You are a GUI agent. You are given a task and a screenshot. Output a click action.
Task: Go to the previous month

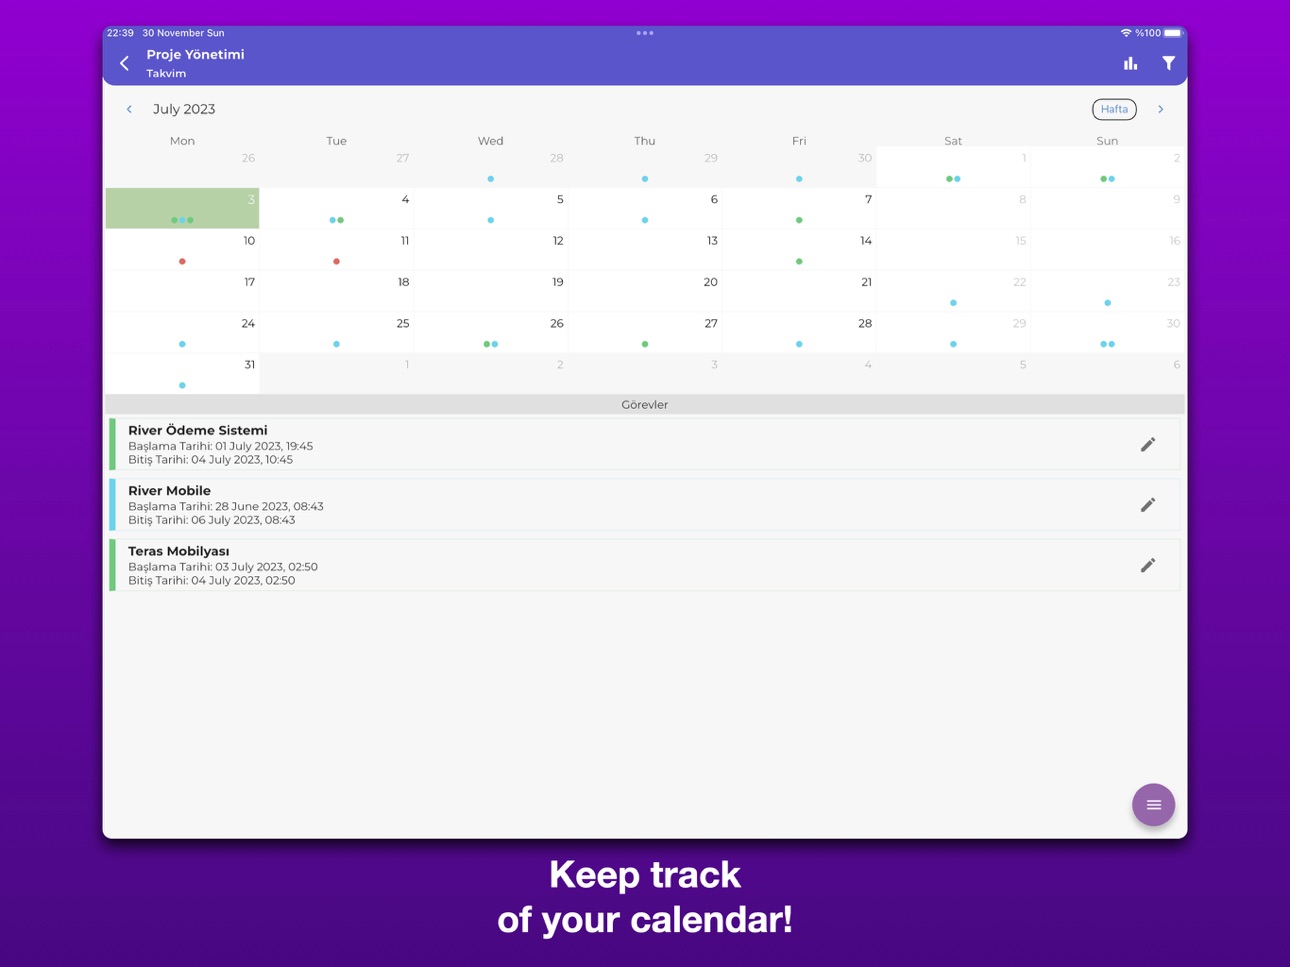129,109
